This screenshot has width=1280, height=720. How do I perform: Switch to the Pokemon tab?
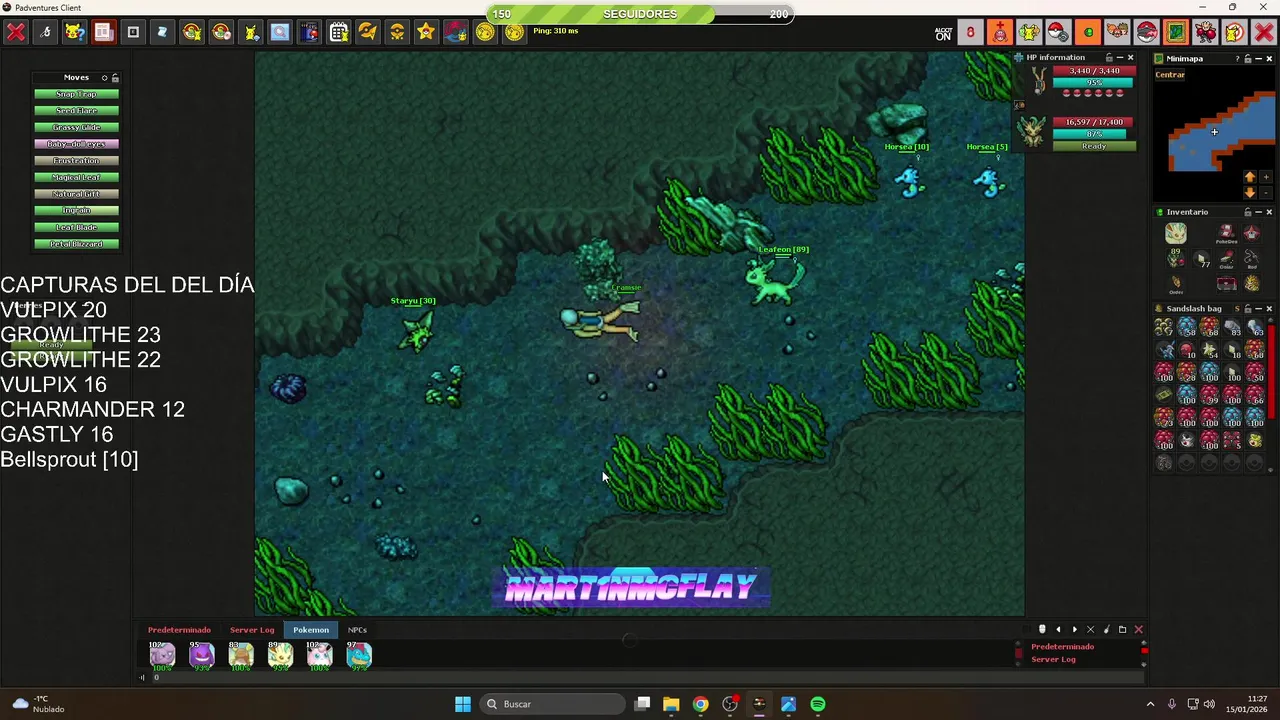click(x=310, y=630)
